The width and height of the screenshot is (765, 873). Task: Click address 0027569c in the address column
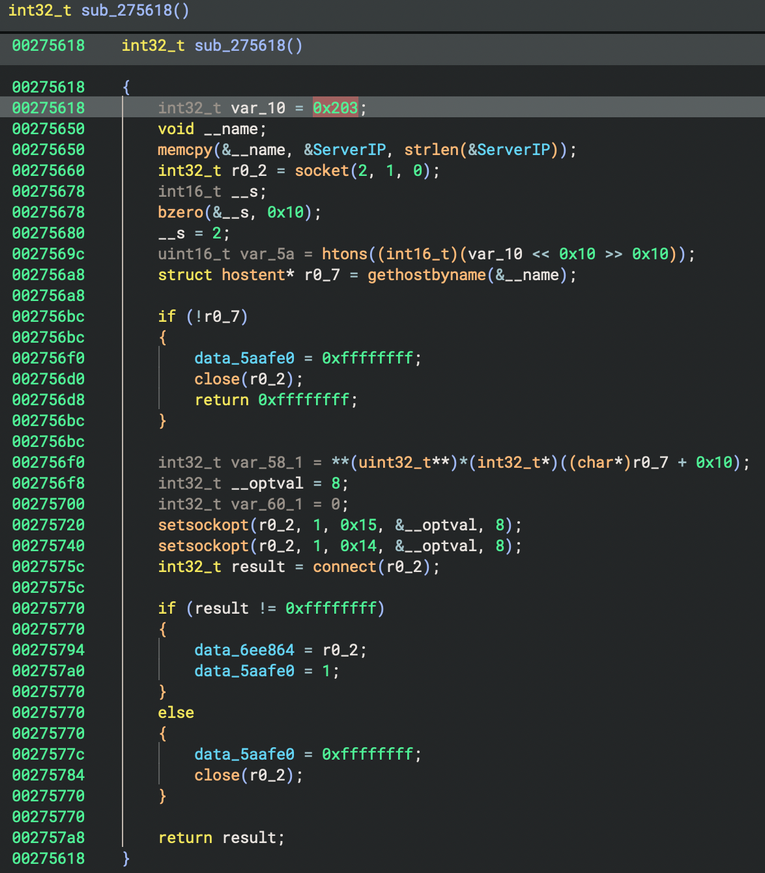[x=48, y=254]
